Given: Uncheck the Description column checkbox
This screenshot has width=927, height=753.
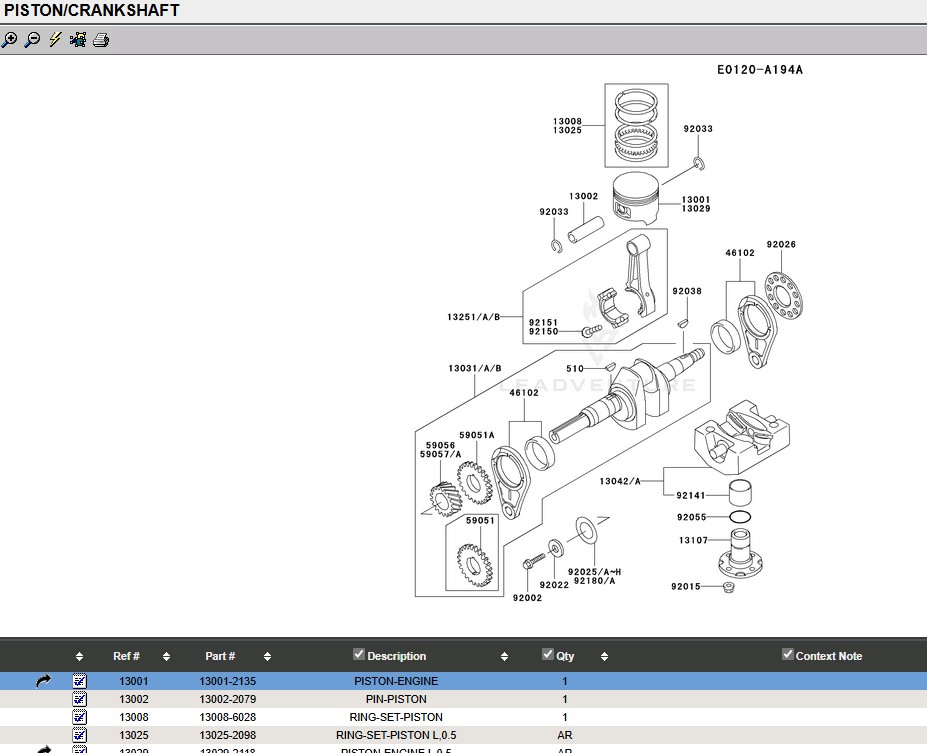Looking at the screenshot, I should coord(359,654).
